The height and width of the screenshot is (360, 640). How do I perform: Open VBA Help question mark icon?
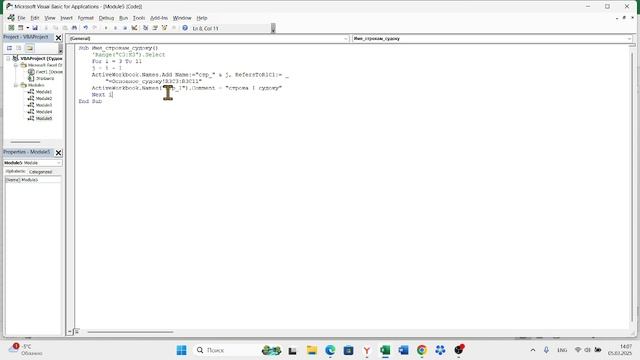(x=185, y=28)
